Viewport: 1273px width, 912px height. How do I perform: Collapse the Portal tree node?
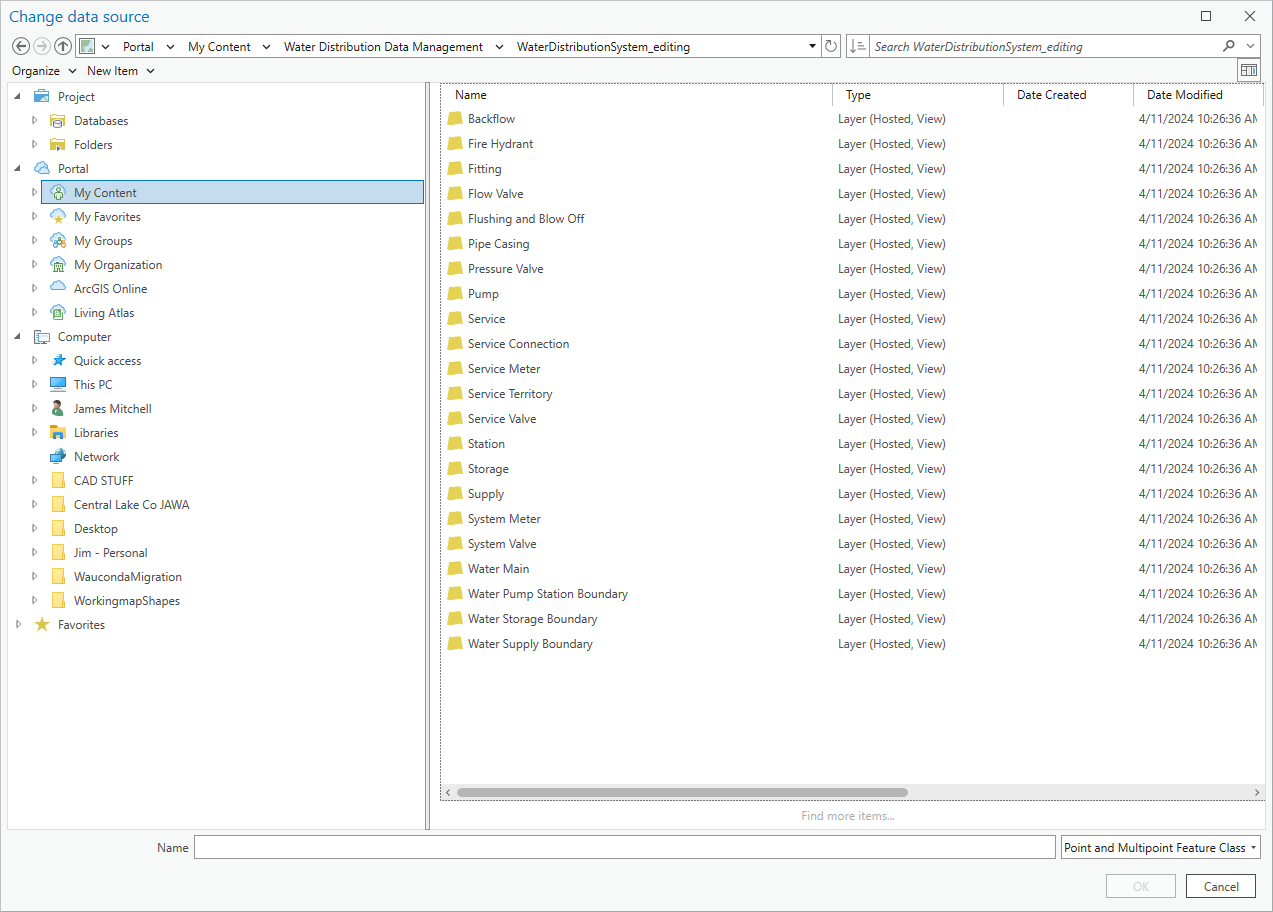click(x=18, y=169)
